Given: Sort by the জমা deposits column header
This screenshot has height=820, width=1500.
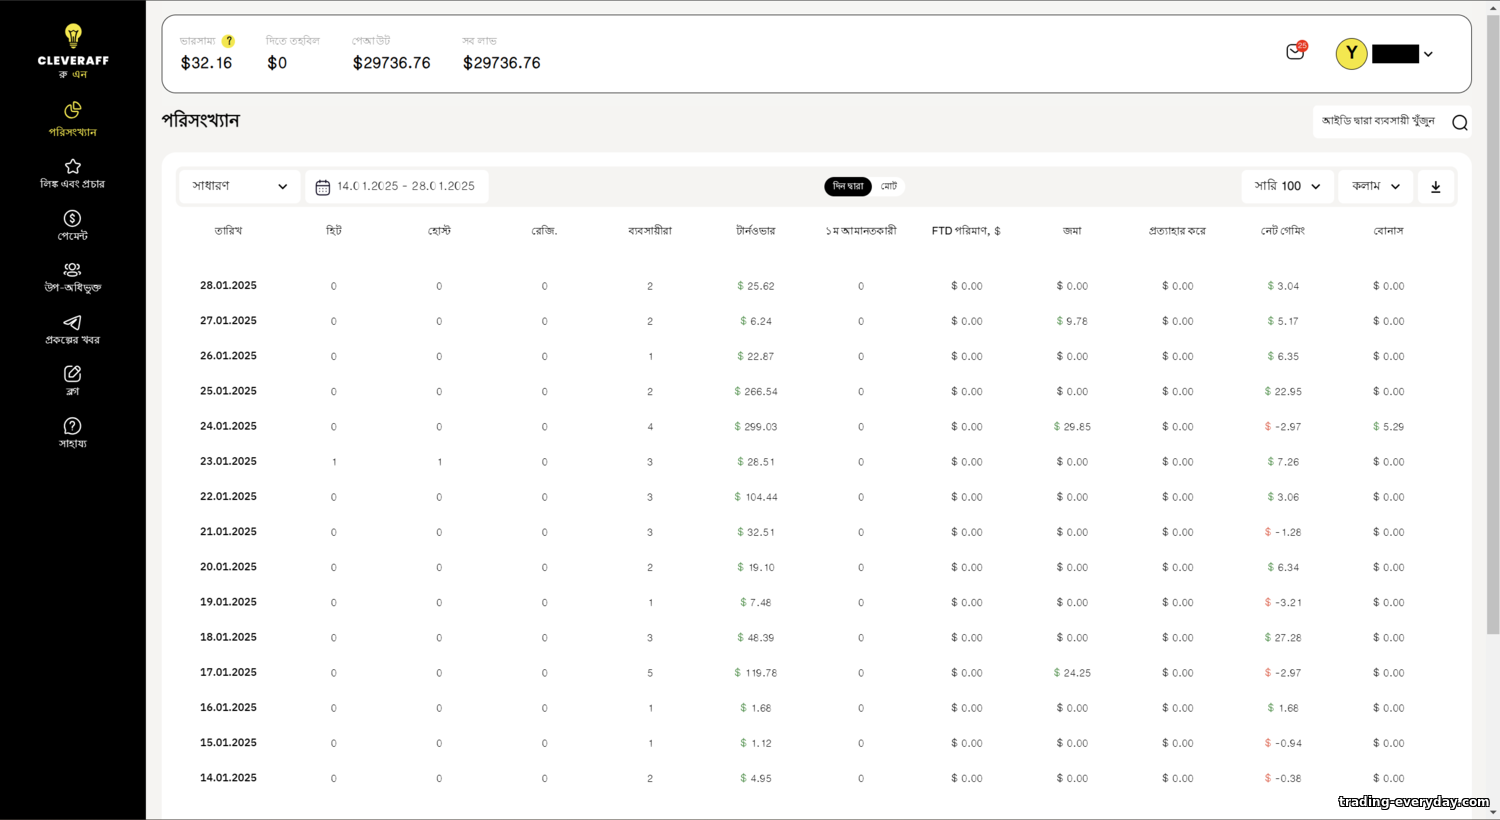Looking at the screenshot, I should [x=1072, y=231].
